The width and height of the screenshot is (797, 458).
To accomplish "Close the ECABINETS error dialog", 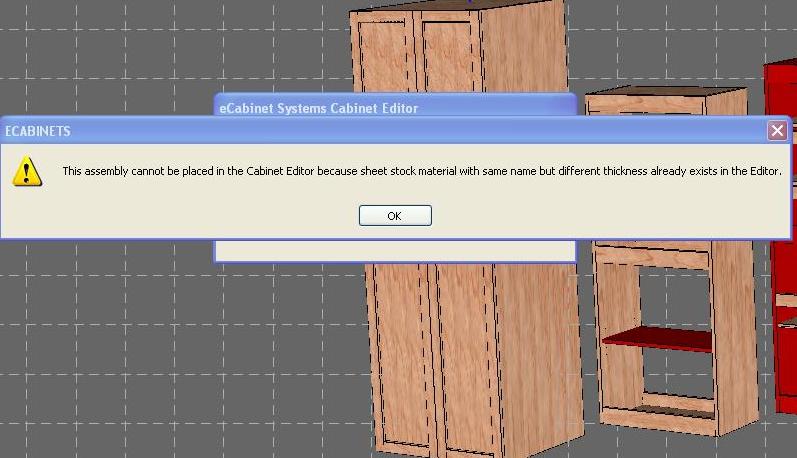I will tap(777, 131).
